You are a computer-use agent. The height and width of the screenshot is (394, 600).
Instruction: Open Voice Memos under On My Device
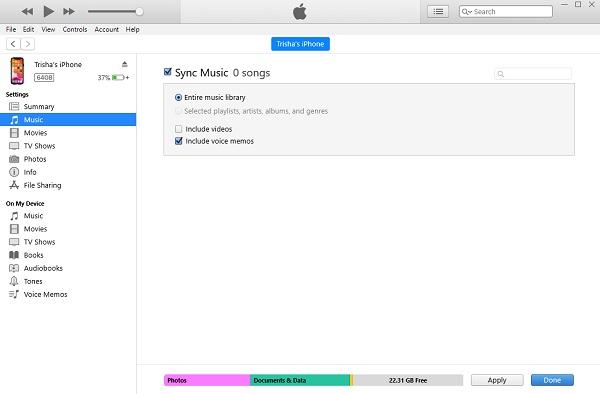click(68, 294)
